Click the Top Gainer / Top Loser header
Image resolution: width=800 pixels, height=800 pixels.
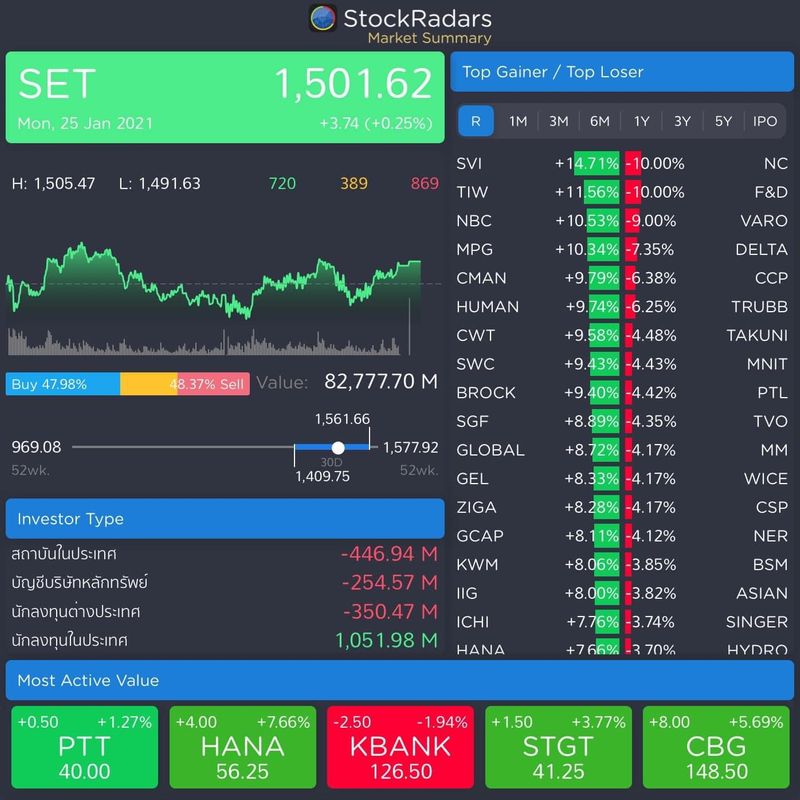[623, 71]
